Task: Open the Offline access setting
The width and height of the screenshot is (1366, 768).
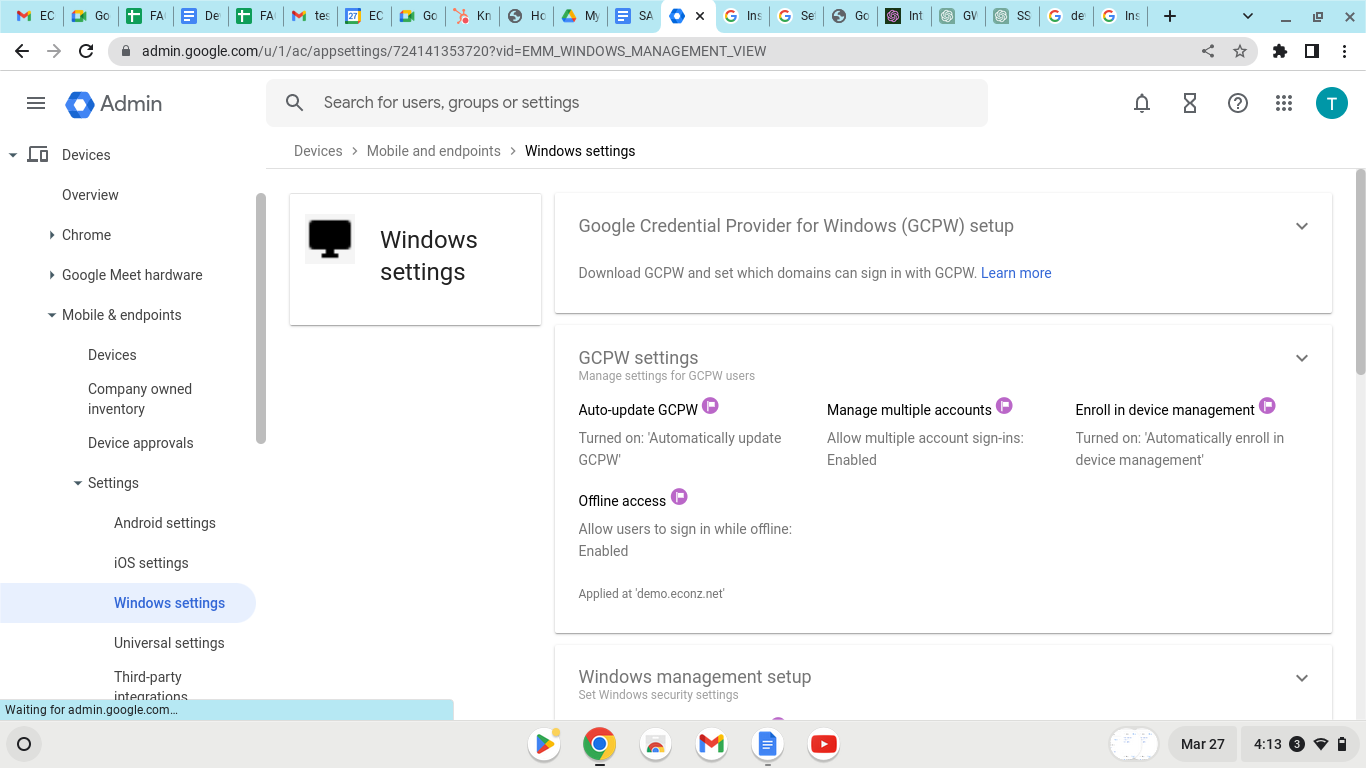Action: [x=622, y=501]
